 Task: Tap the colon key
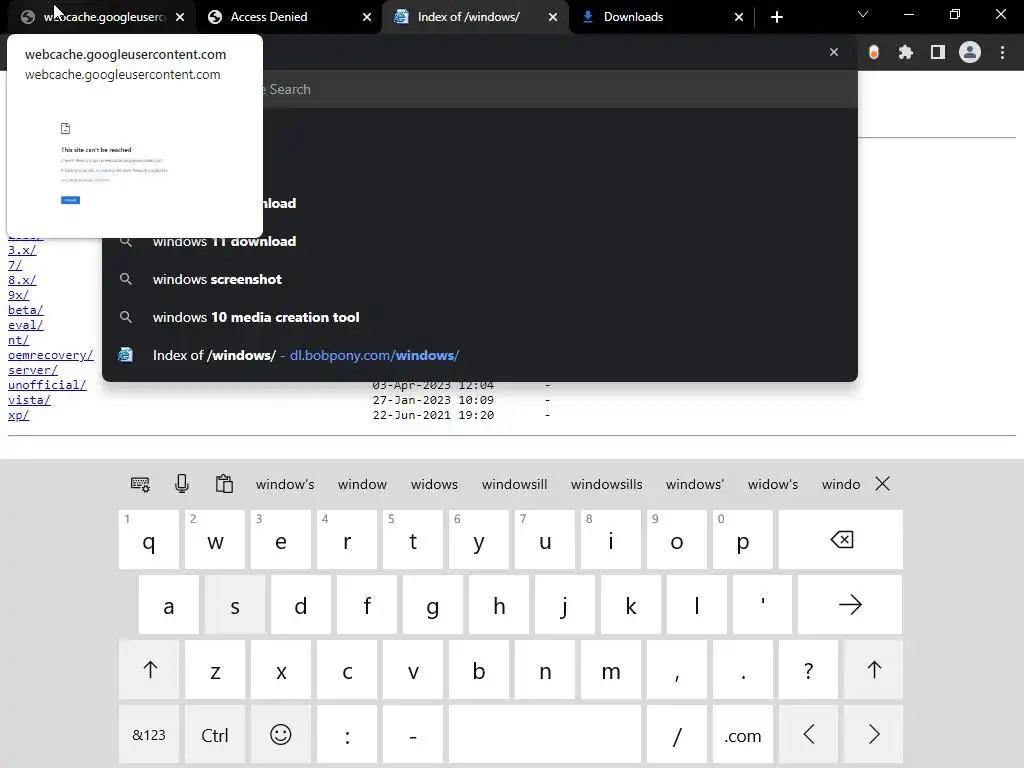[347, 735]
